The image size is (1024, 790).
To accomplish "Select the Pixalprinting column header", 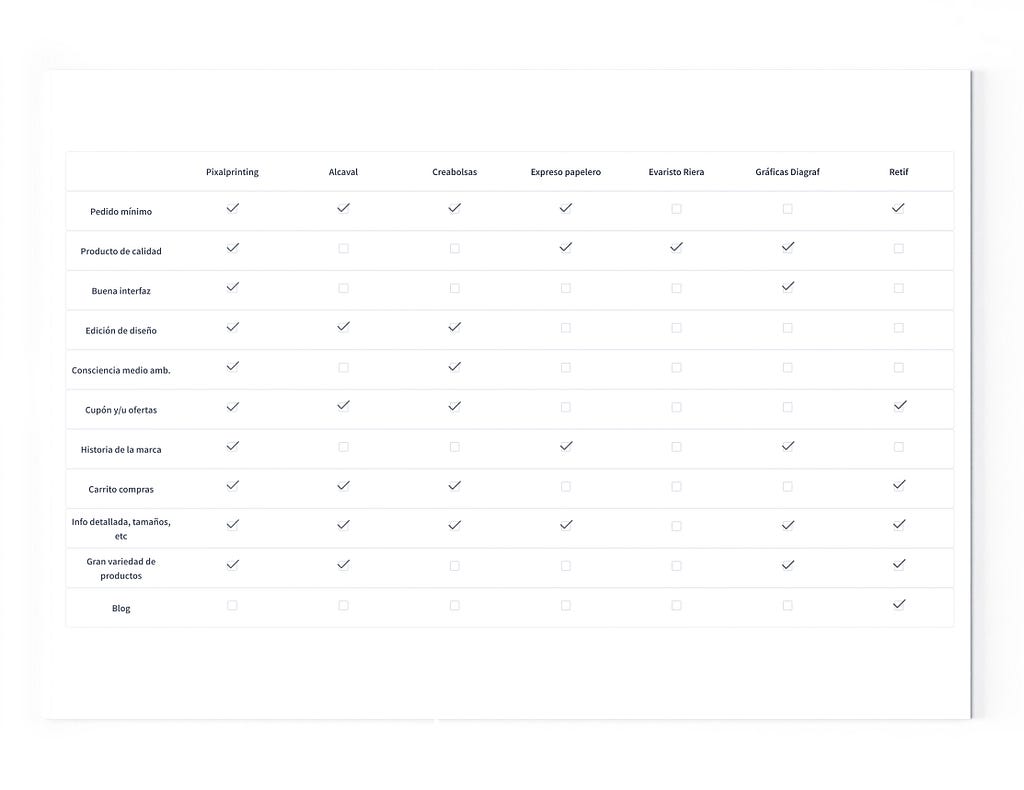I will click(232, 172).
